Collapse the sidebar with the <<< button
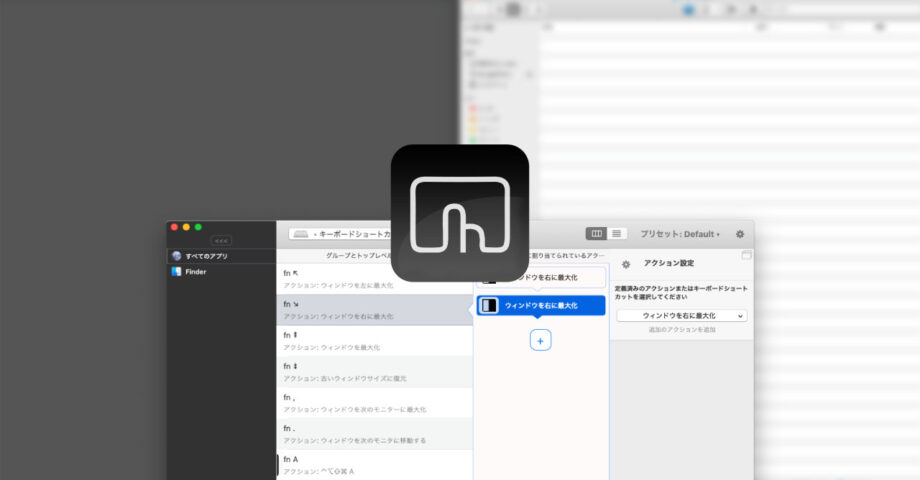The height and width of the screenshot is (480, 920). click(221, 241)
